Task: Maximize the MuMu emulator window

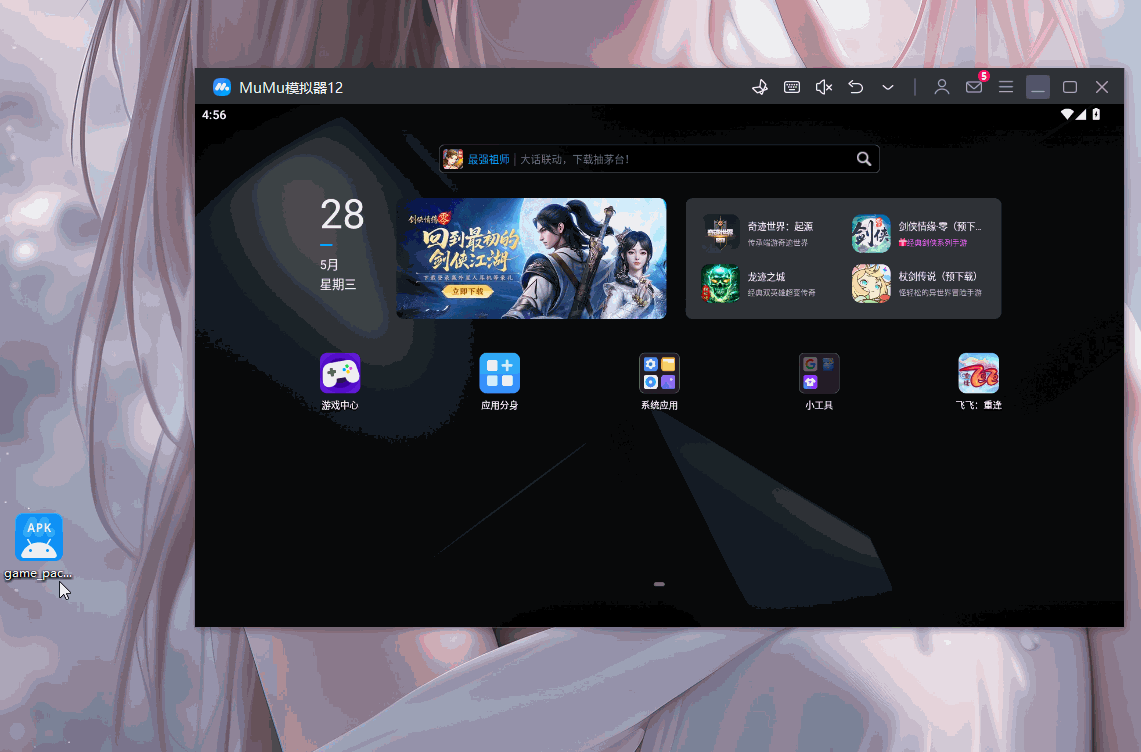Action: (x=1070, y=87)
